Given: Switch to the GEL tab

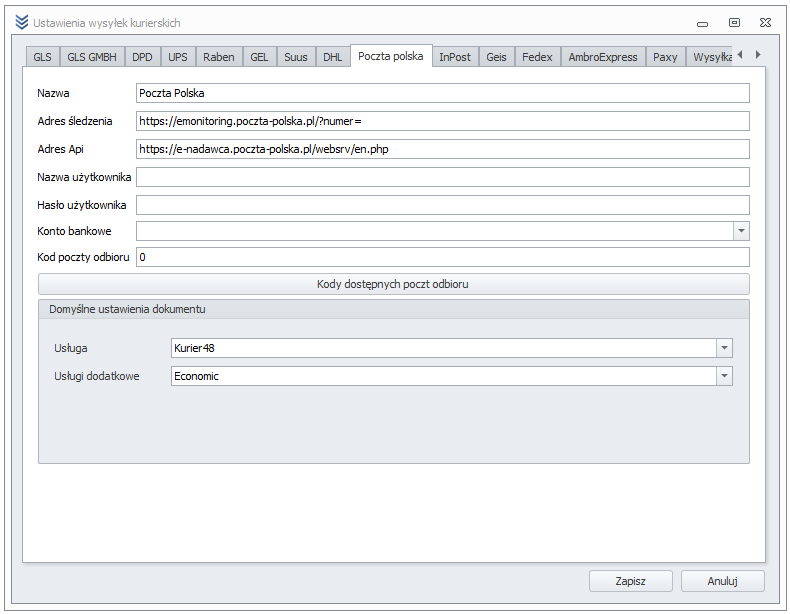Looking at the screenshot, I should 259,57.
